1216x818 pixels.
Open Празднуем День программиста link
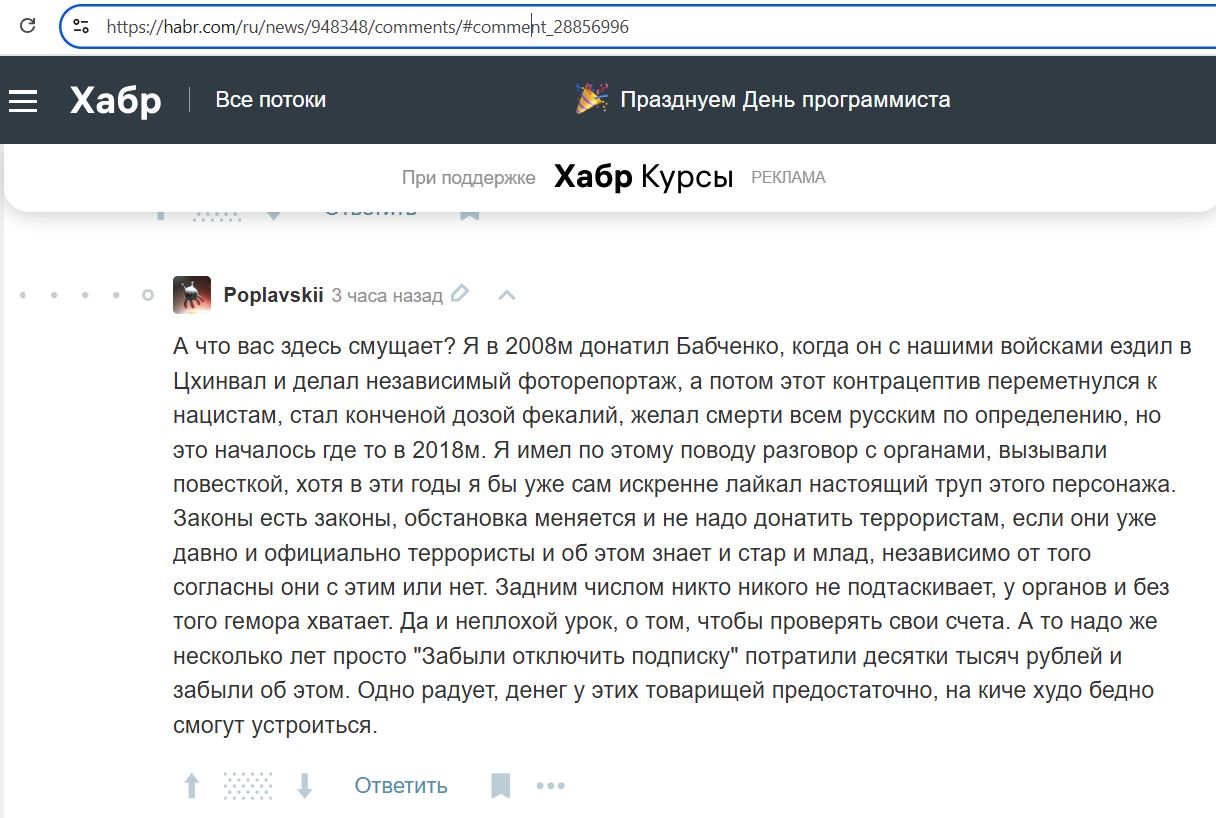[784, 100]
